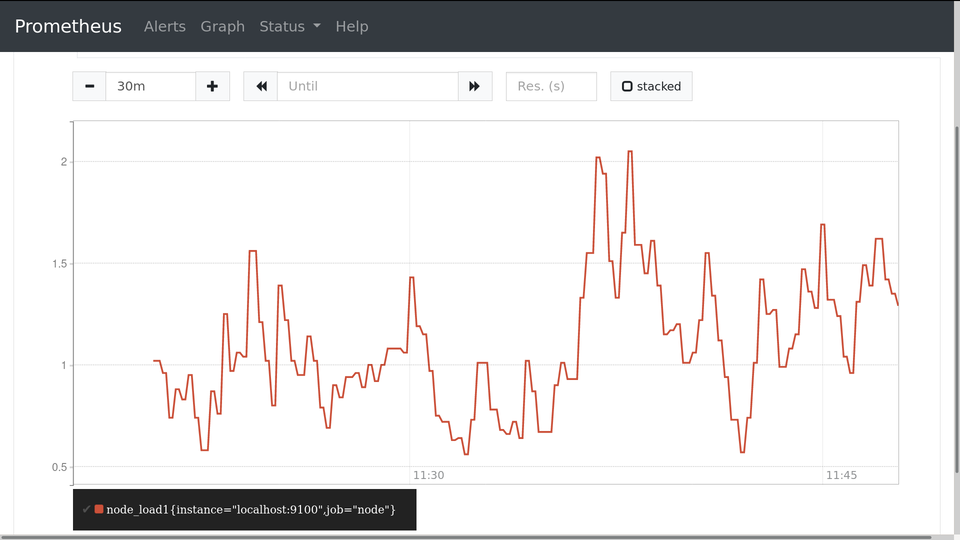
Task: Click the highest peak on the load graph
Action: pyautogui.click(x=630, y=152)
